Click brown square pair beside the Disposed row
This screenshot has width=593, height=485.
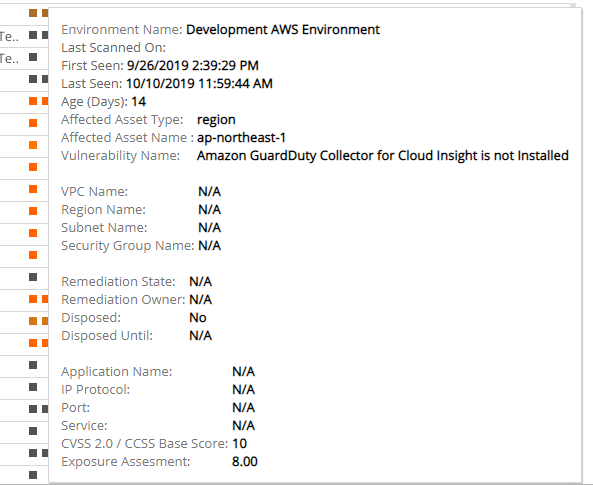39,321
